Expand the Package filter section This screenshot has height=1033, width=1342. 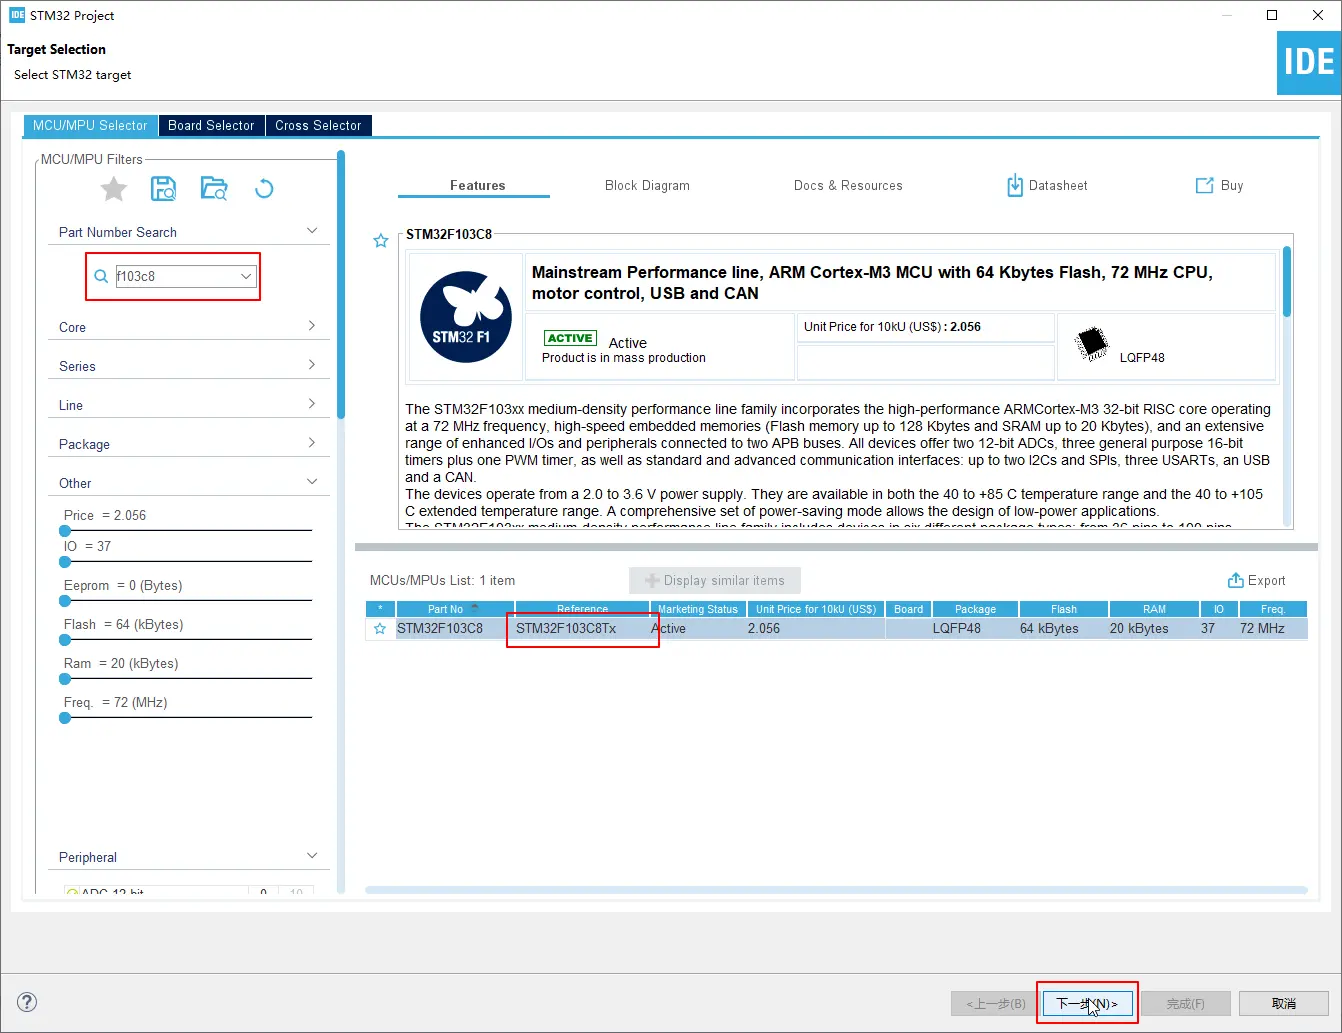(312, 443)
